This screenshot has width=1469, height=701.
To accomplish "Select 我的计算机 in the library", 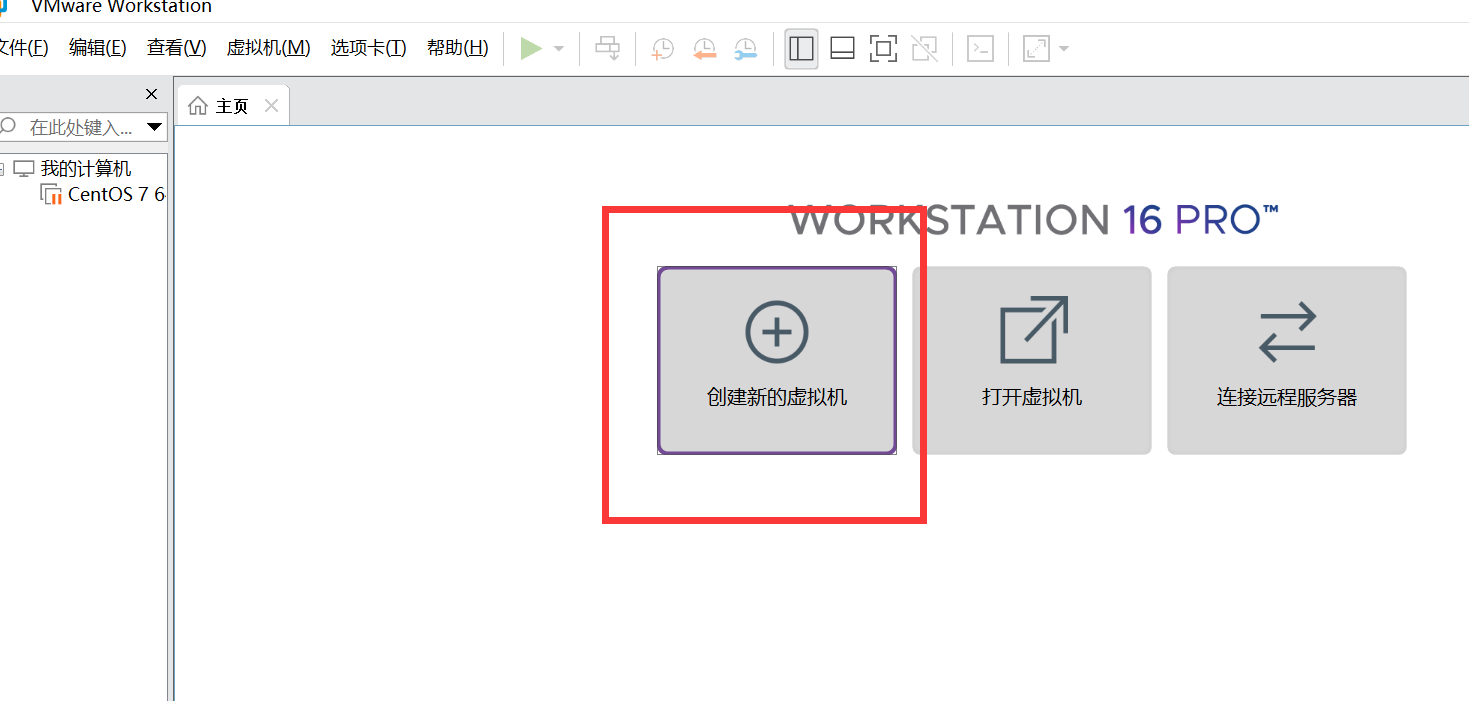I will click(x=86, y=169).
